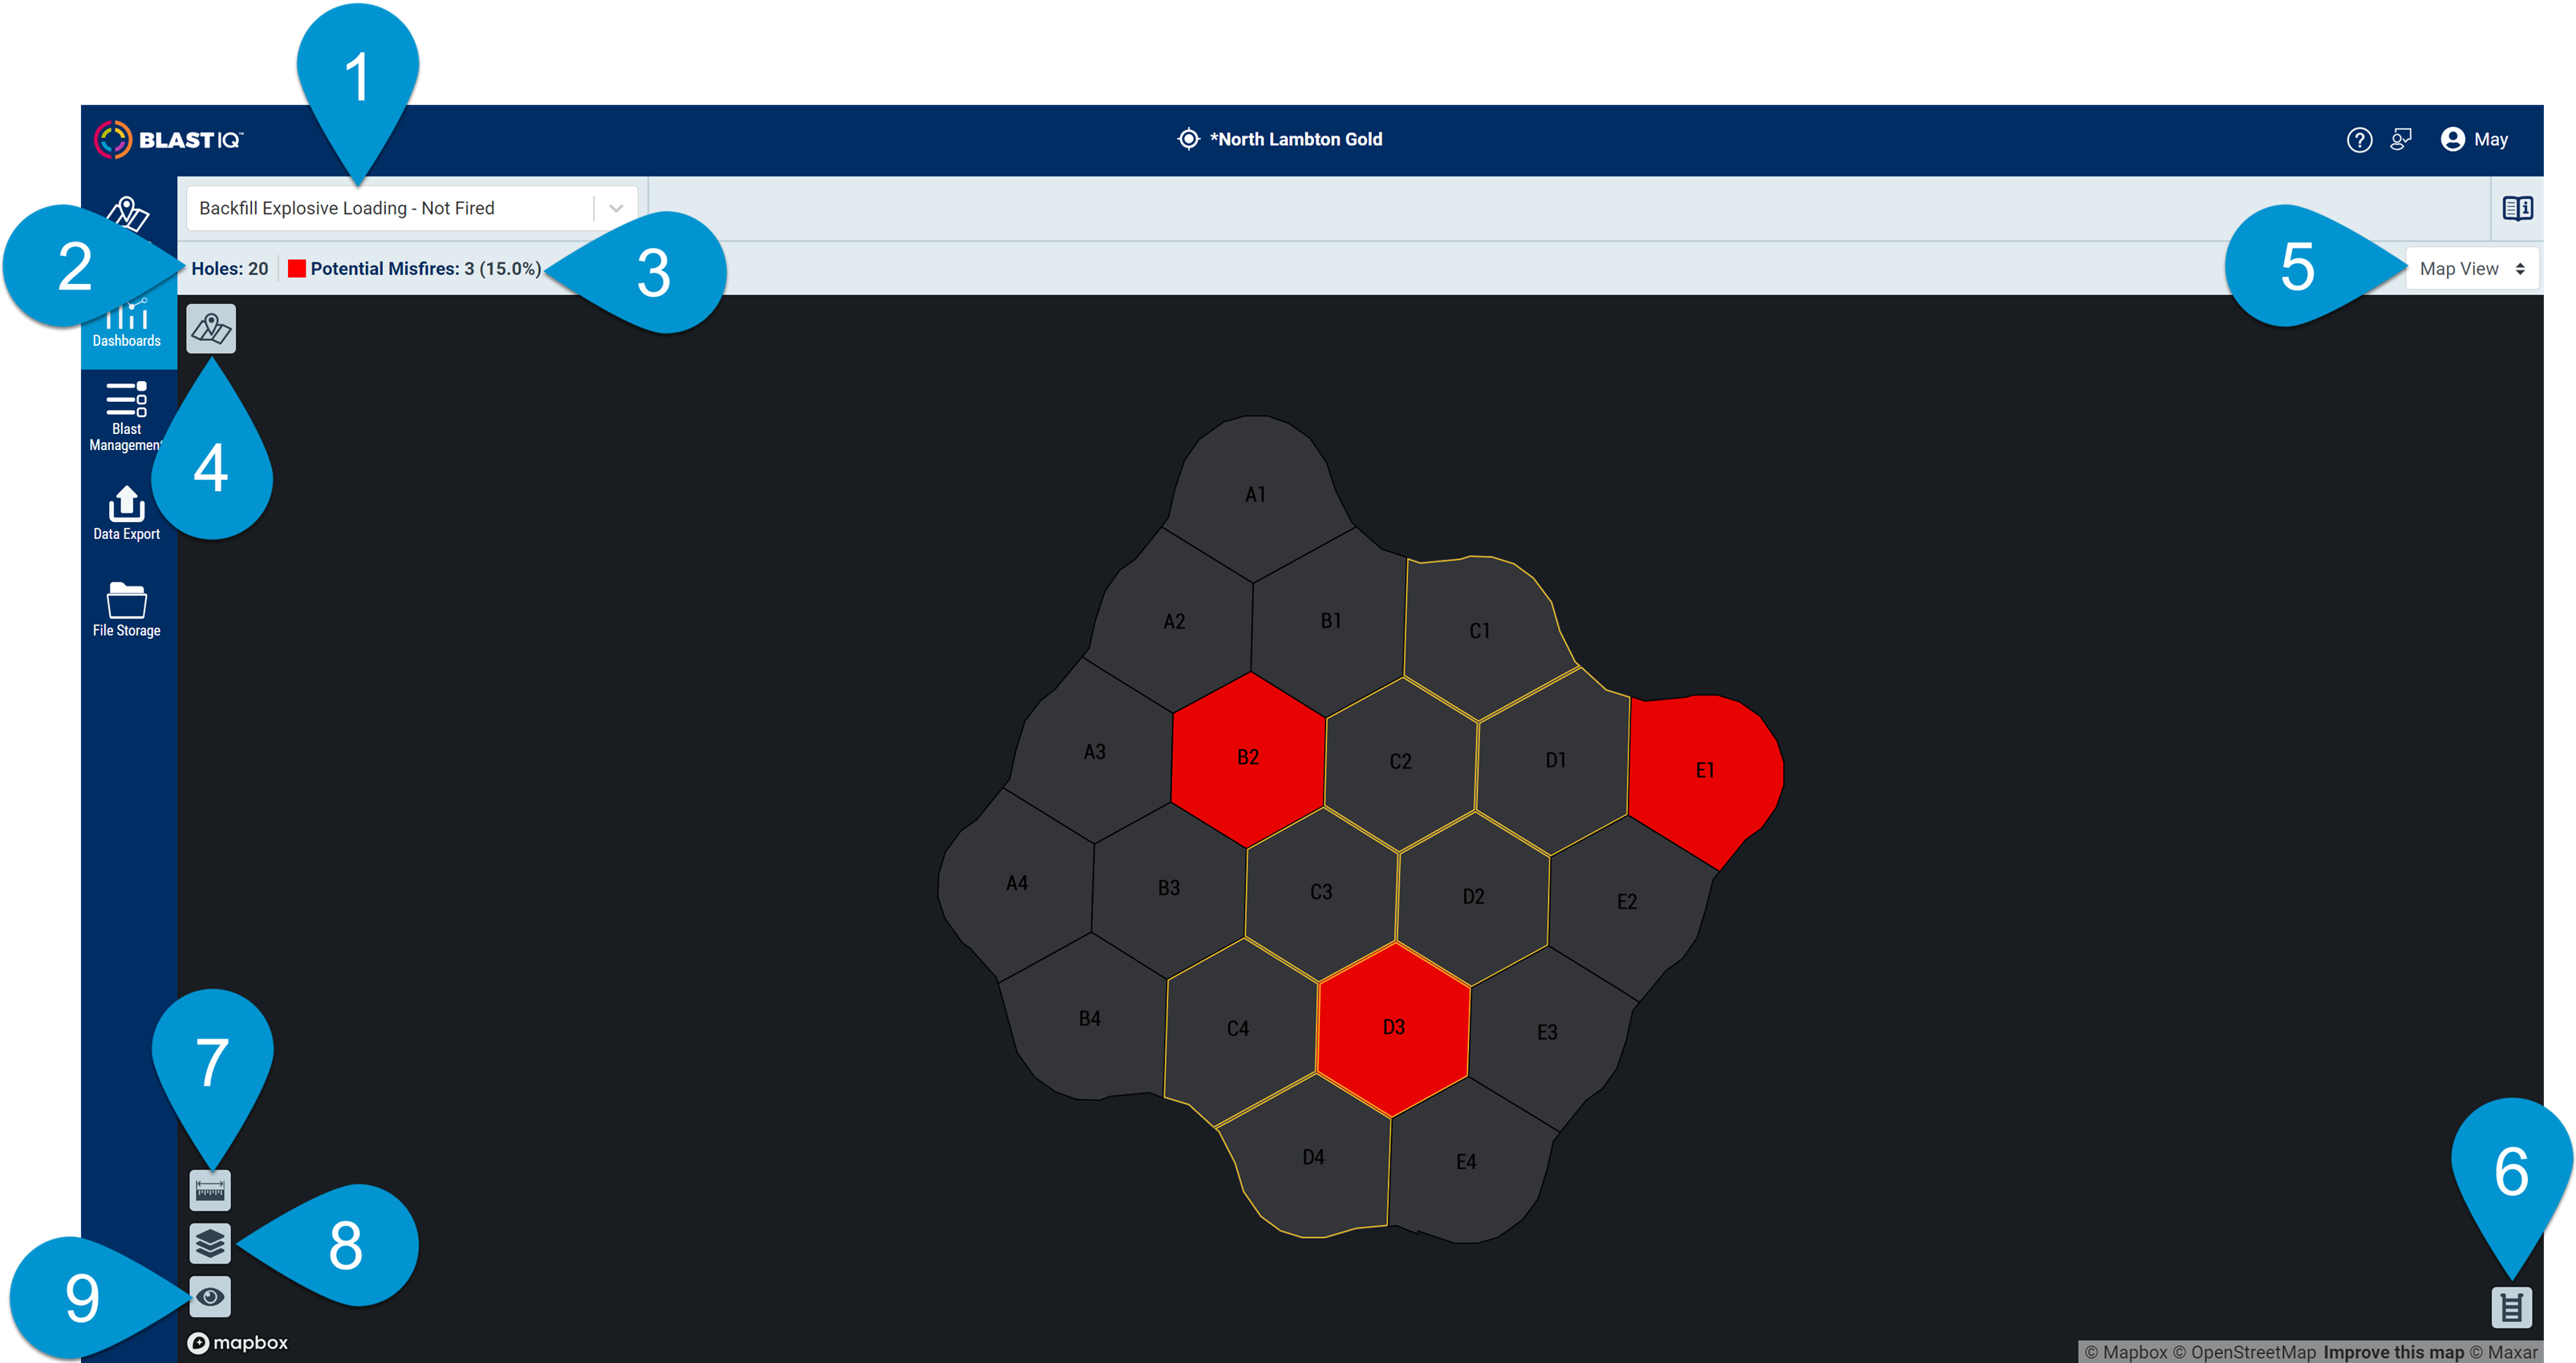The height and width of the screenshot is (1363, 2576).
Task: Click the © Mapbox attribution link
Action: 2126,1352
